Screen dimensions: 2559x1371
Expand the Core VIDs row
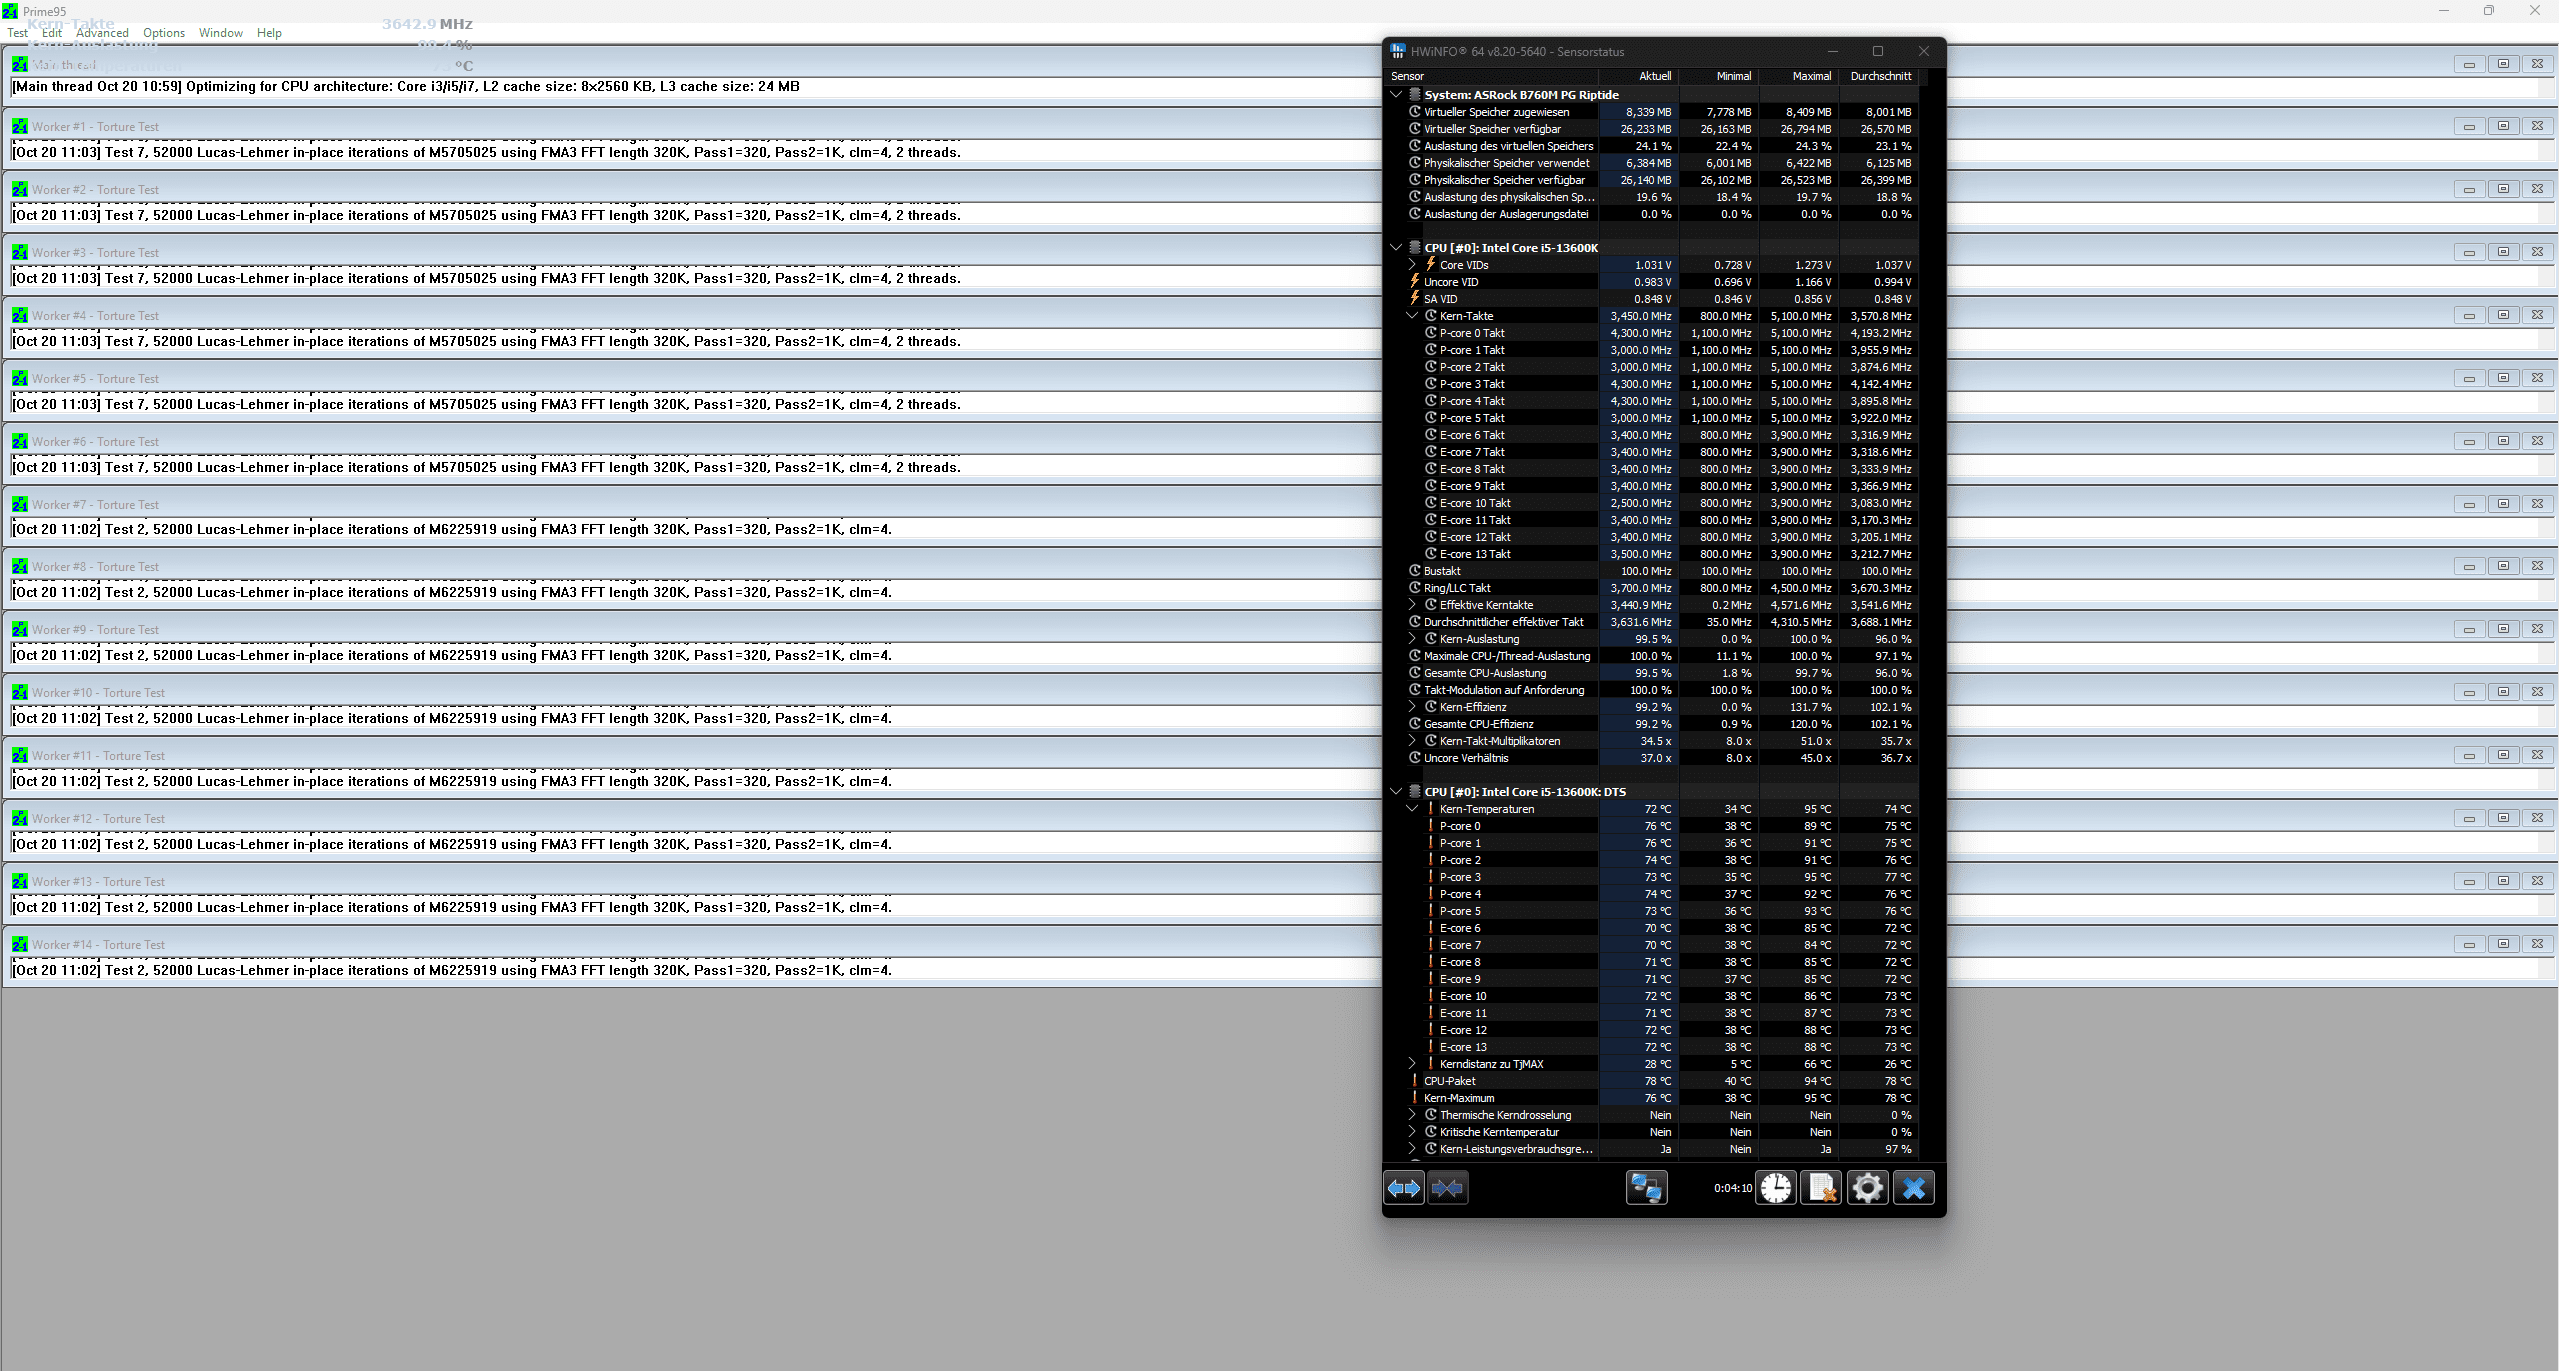click(1412, 265)
